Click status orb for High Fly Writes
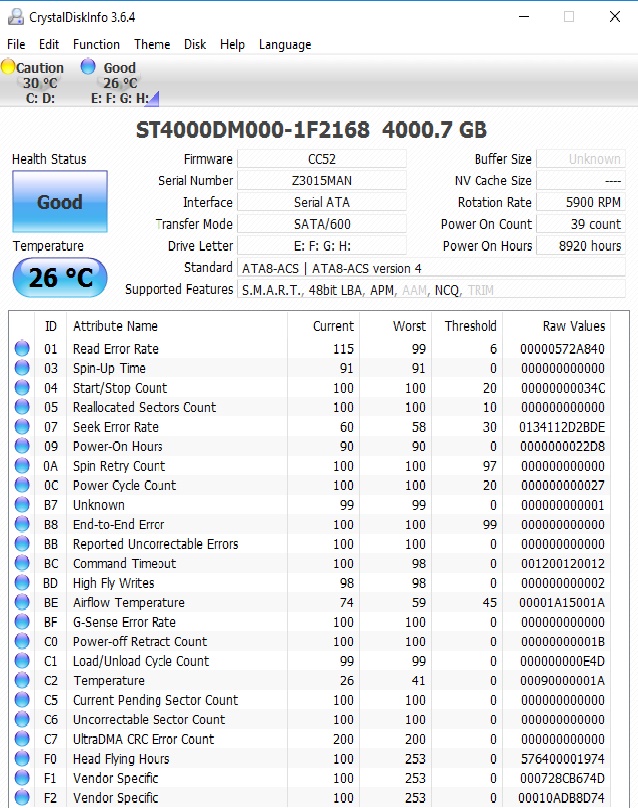 pos(22,583)
